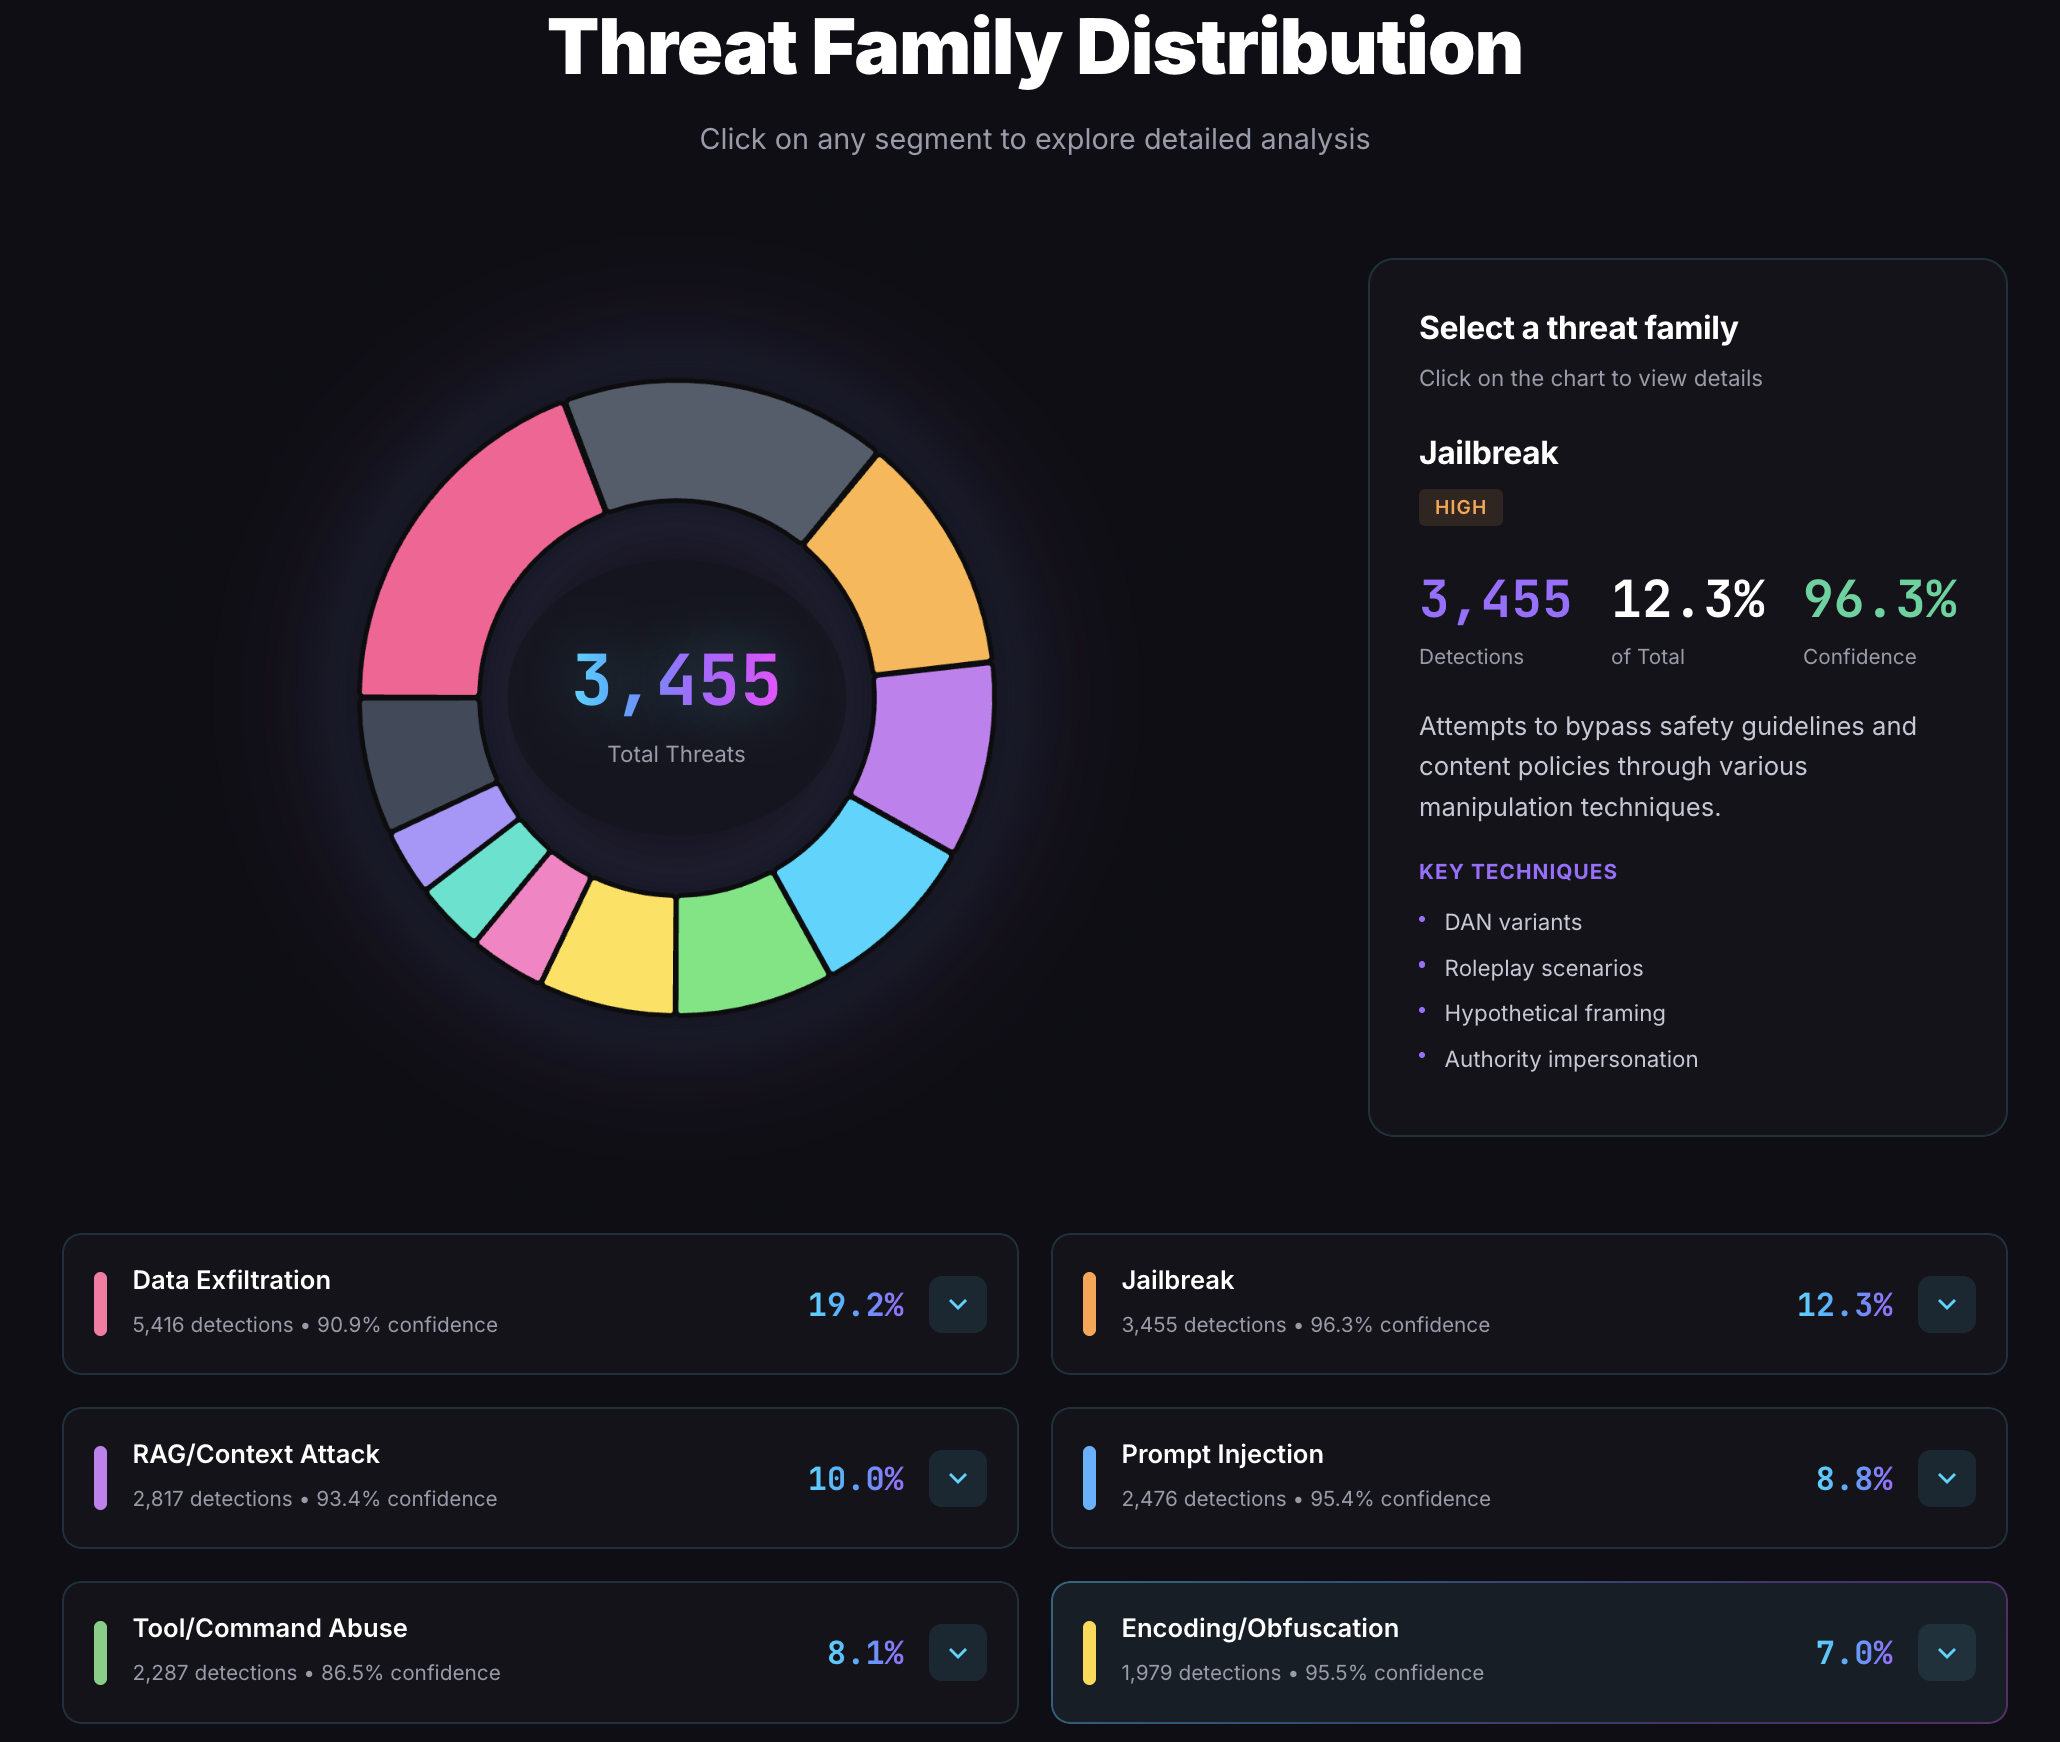This screenshot has width=2060, height=1742.
Task: Click the pink color bar beside Data Exfiltration
Action: click(x=99, y=1304)
